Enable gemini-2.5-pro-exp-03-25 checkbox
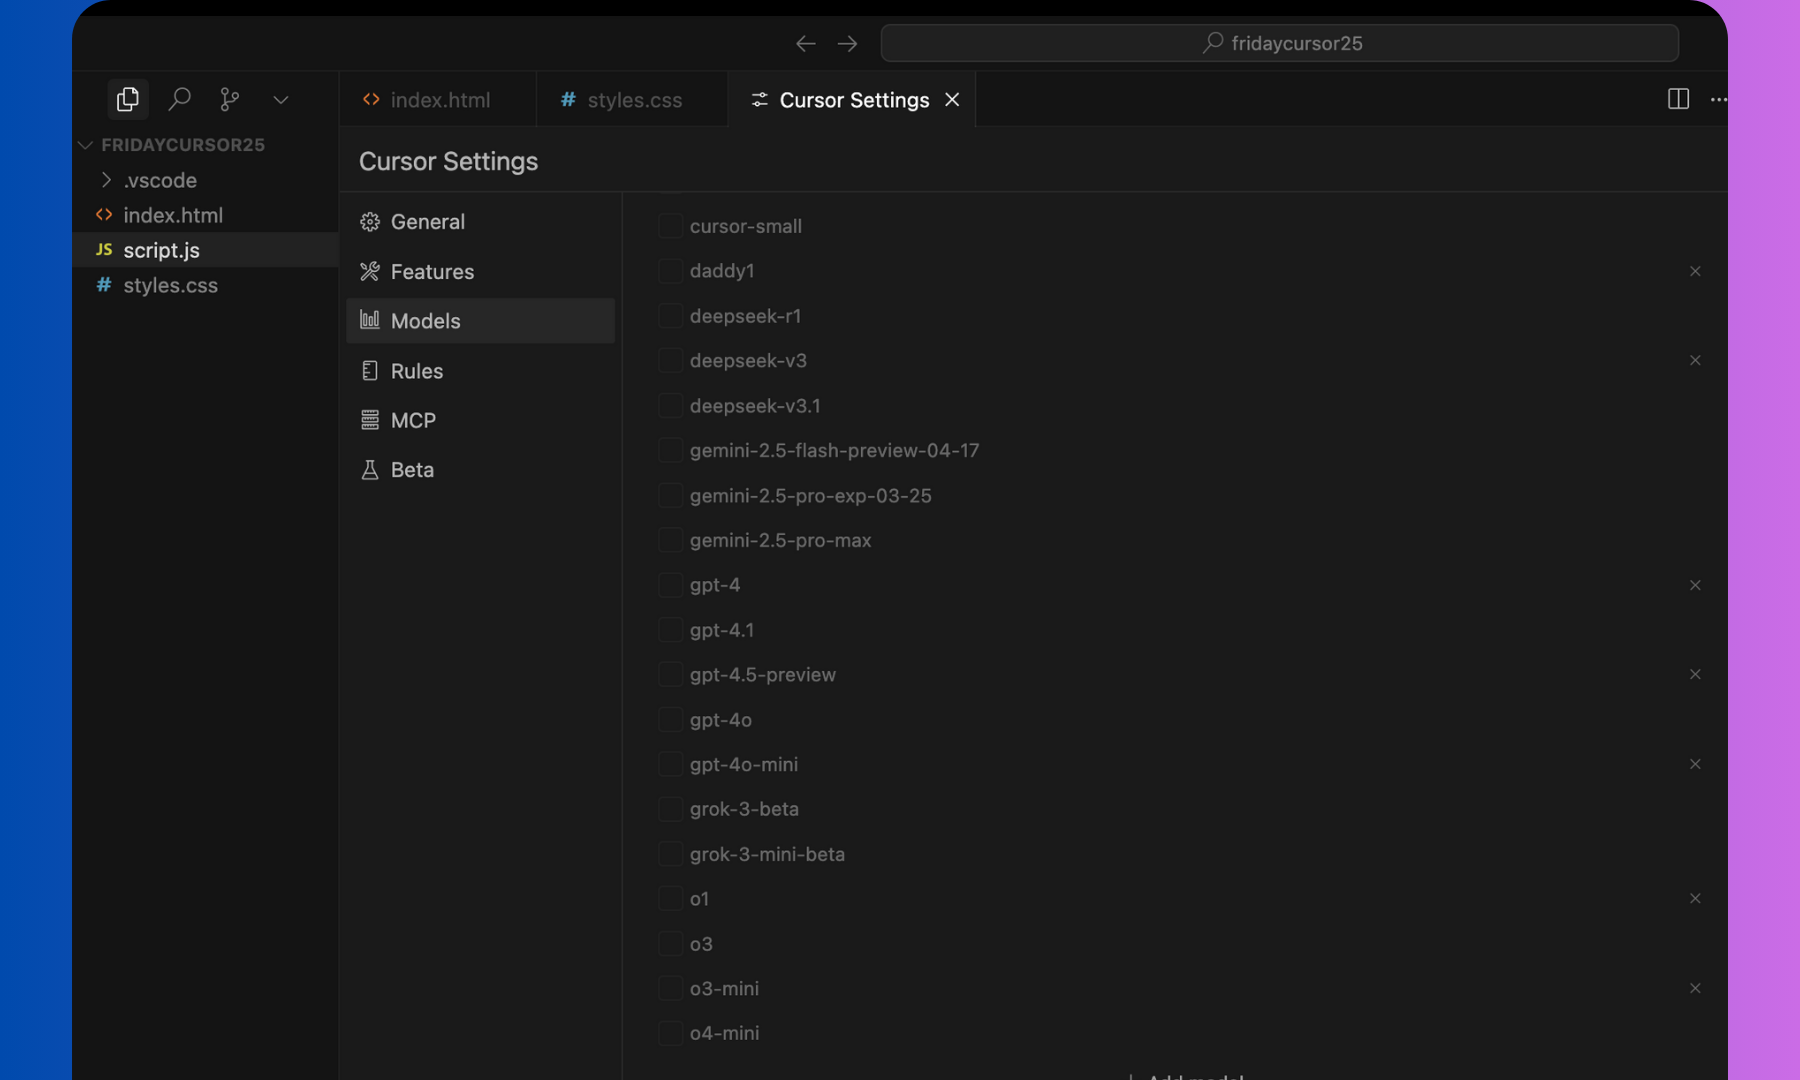The height and width of the screenshot is (1080, 1800). coord(670,495)
